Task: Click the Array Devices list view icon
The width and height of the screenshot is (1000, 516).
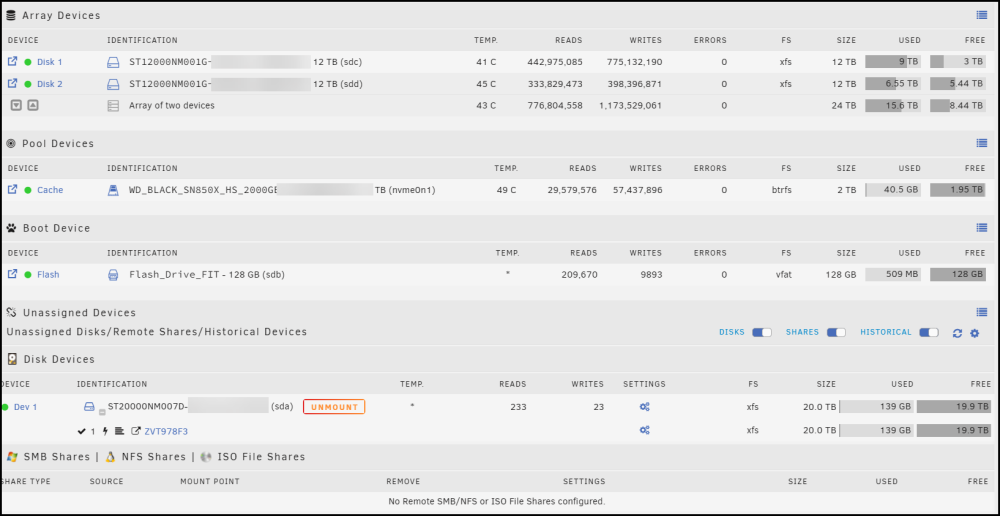Action: tap(982, 15)
